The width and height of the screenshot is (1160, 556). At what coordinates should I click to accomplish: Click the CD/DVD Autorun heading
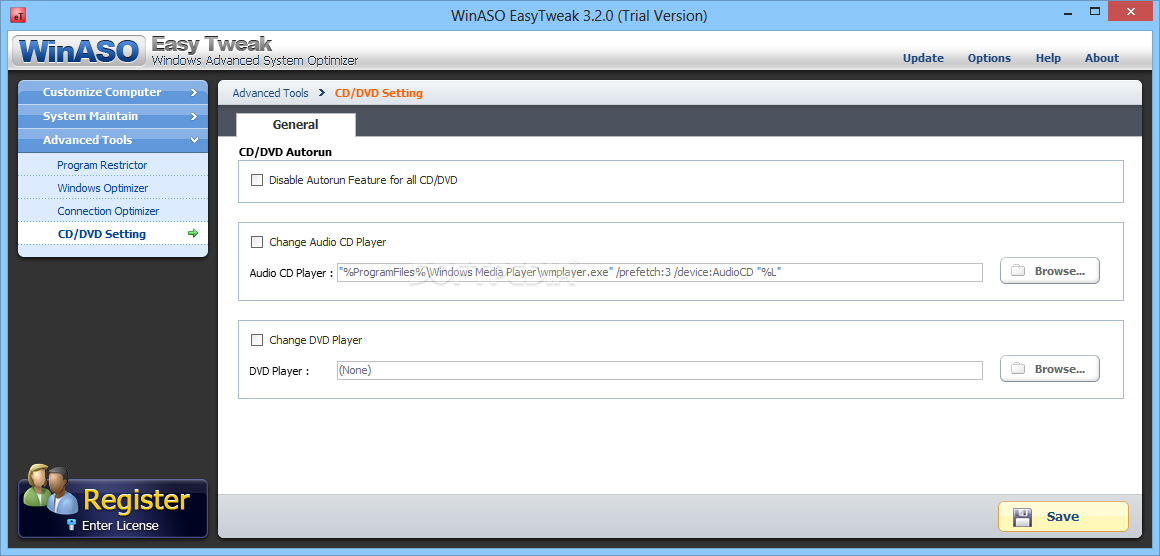click(285, 152)
